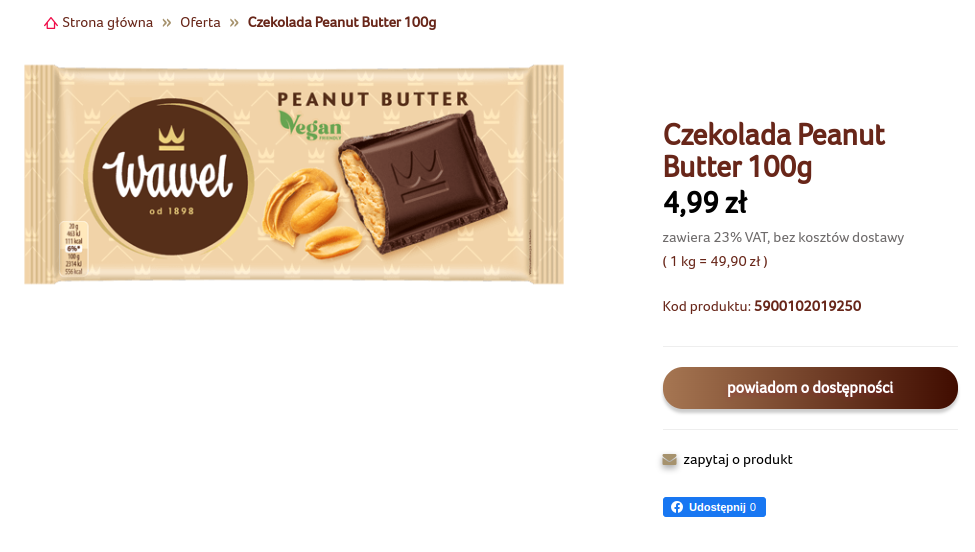Open the zapytaj o produkt link
Image resolution: width=975 pixels, height=552 pixels.
(737, 459)
